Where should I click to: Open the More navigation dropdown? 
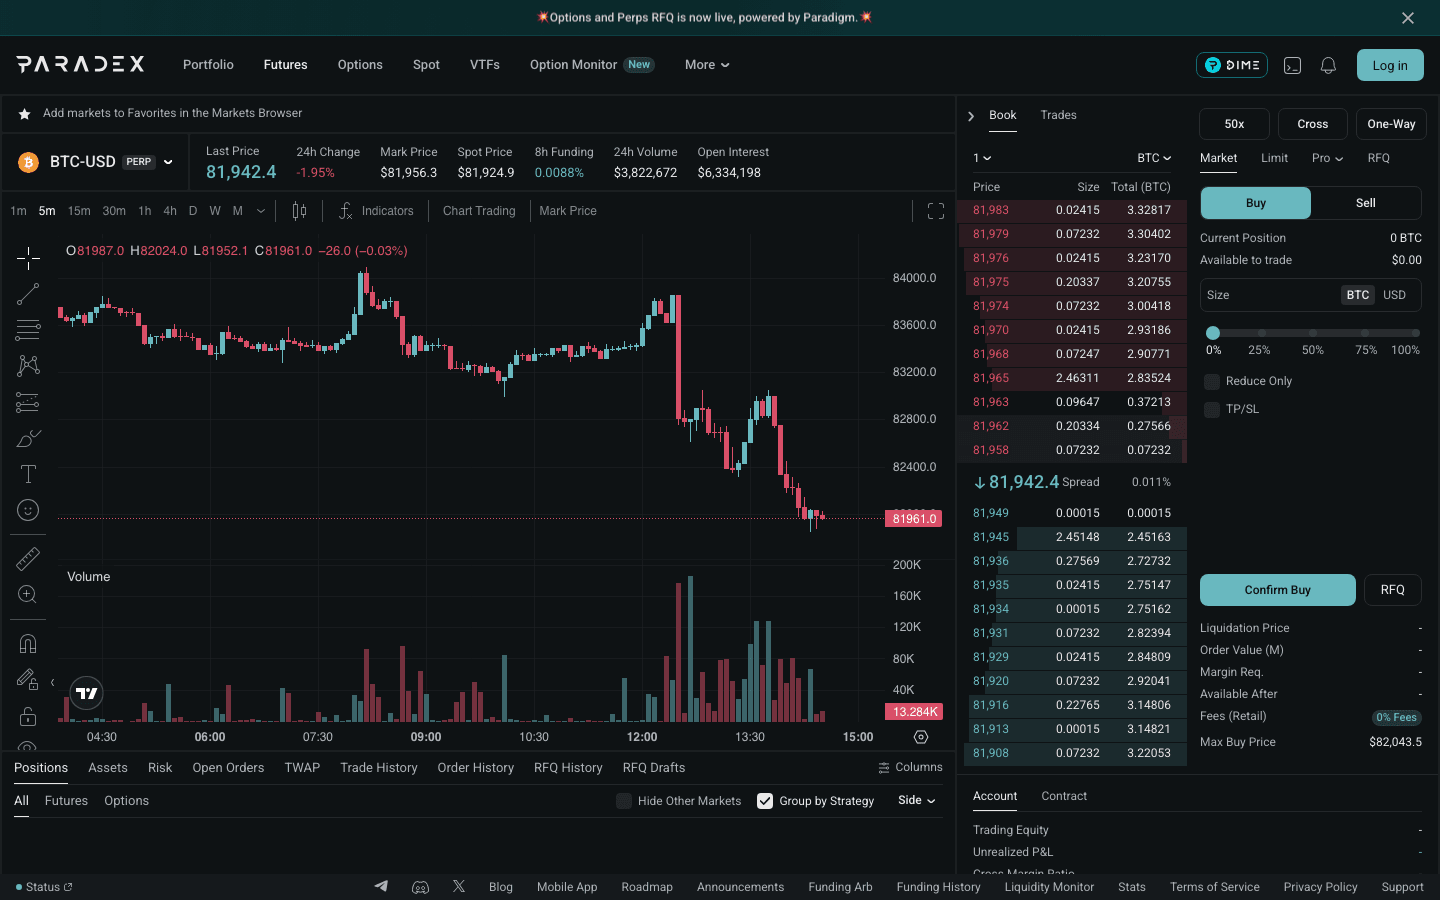(707, 65)
